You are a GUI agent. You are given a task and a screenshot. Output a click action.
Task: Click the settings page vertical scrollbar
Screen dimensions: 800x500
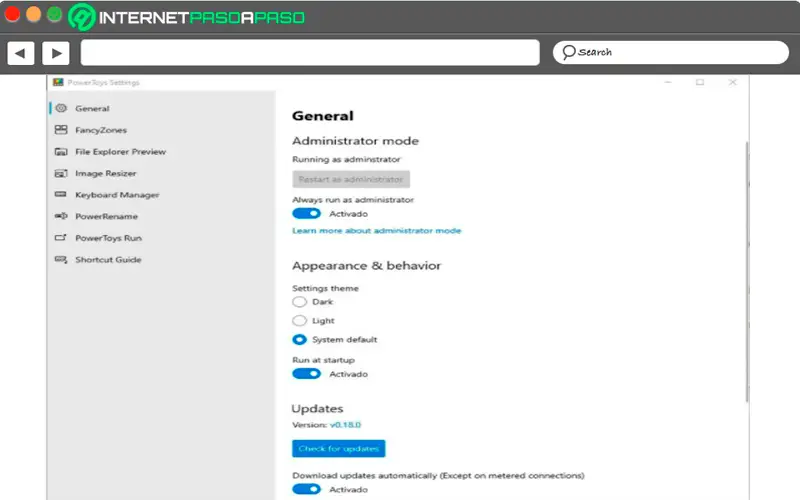[x=746, y=270]
